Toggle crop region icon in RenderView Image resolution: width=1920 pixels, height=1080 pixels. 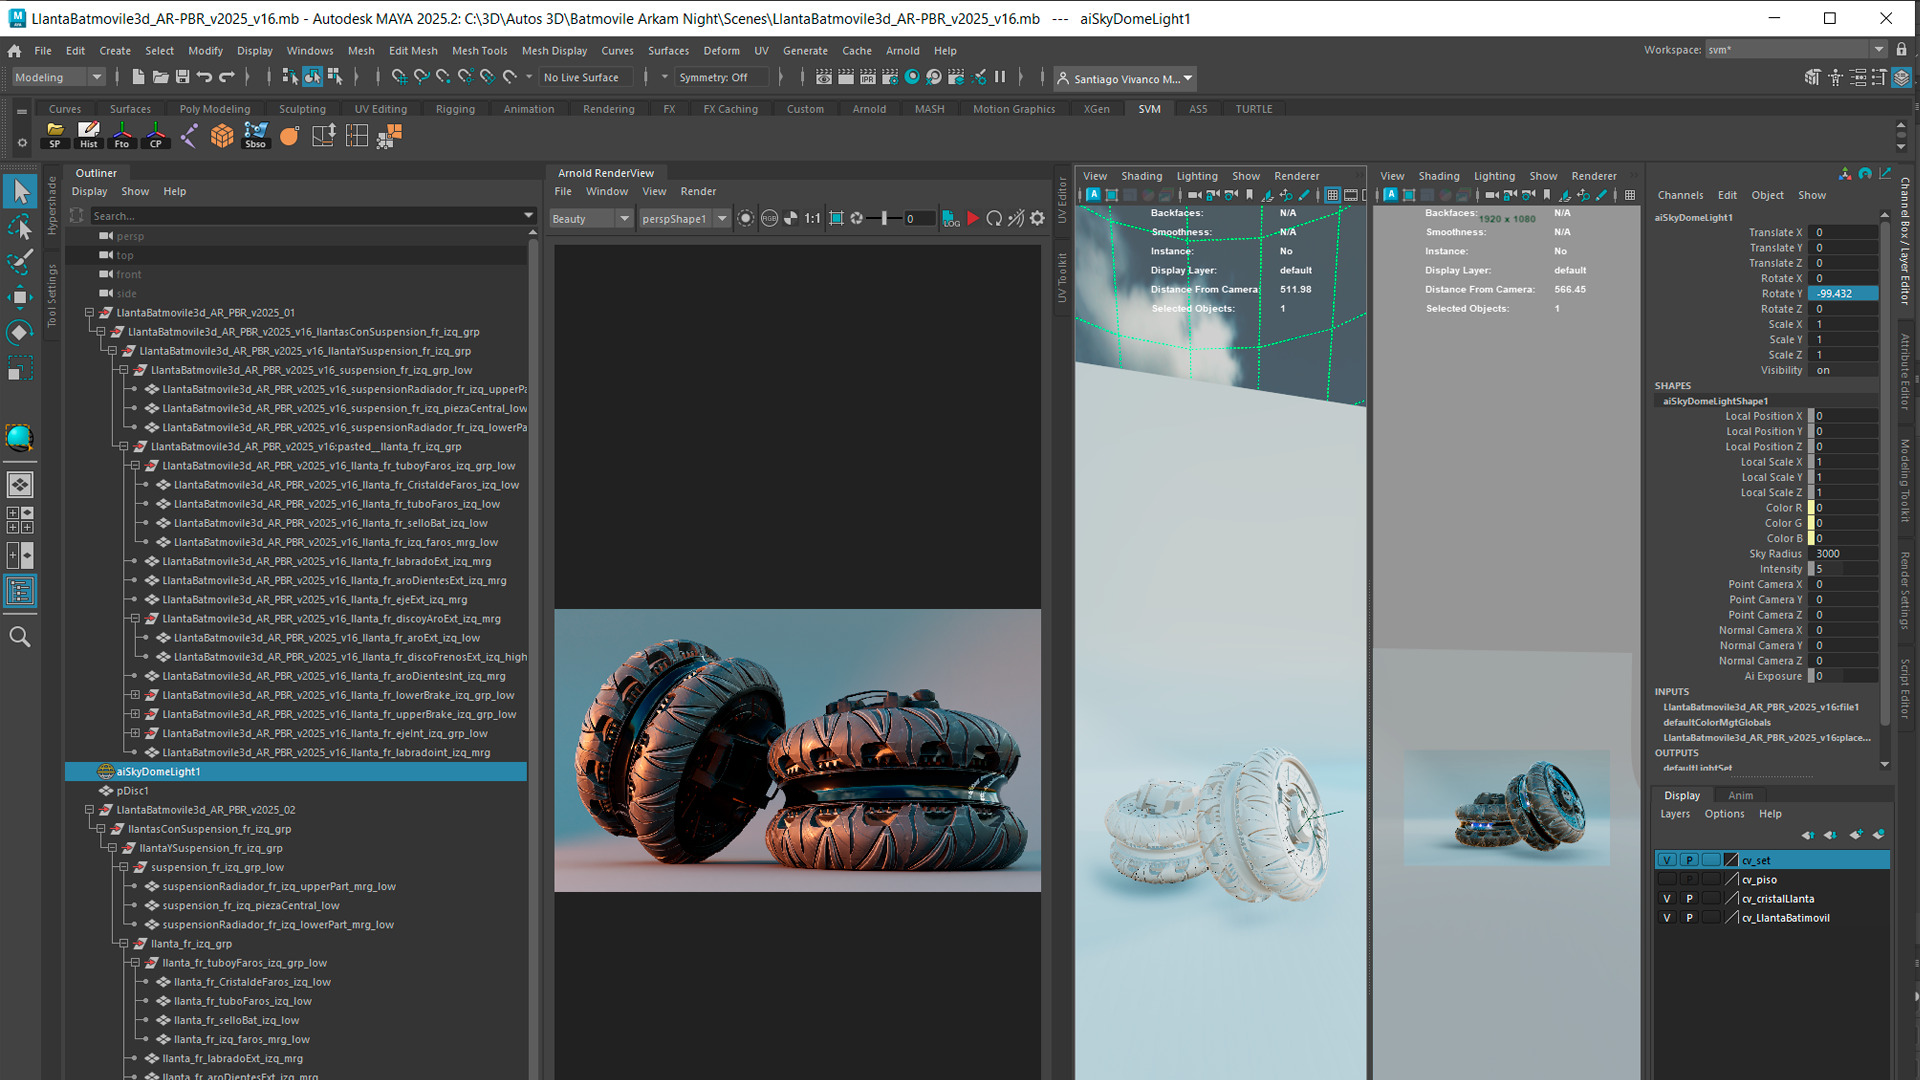tap(836, 218)
